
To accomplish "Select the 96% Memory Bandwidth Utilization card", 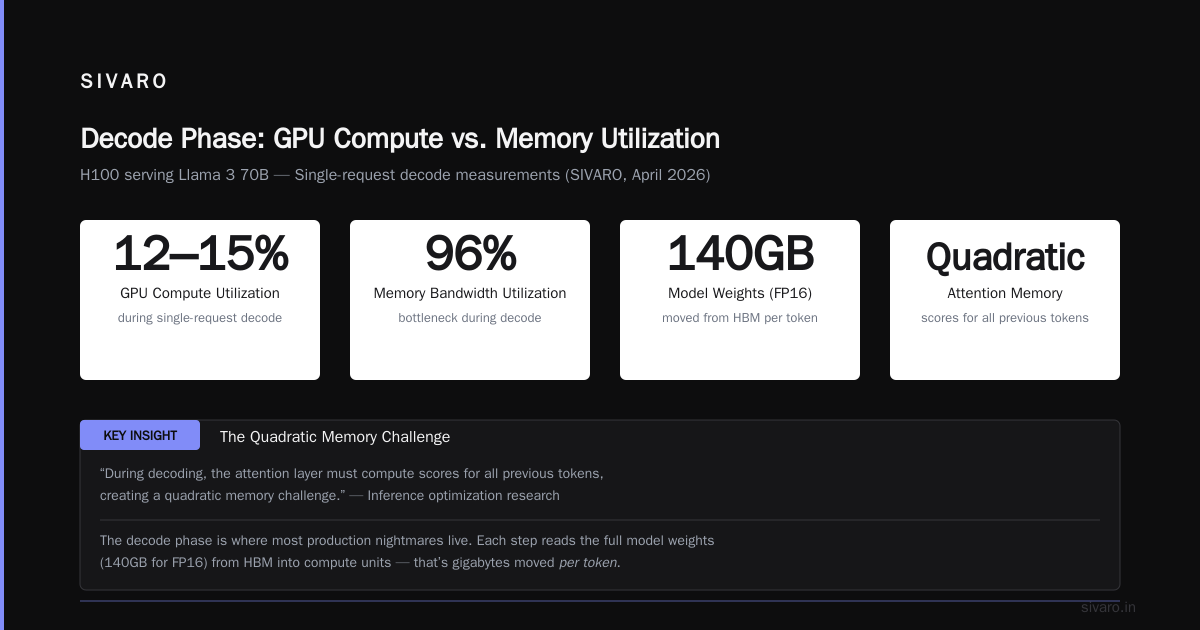I will pyautogui.click(x=470, y=300).
